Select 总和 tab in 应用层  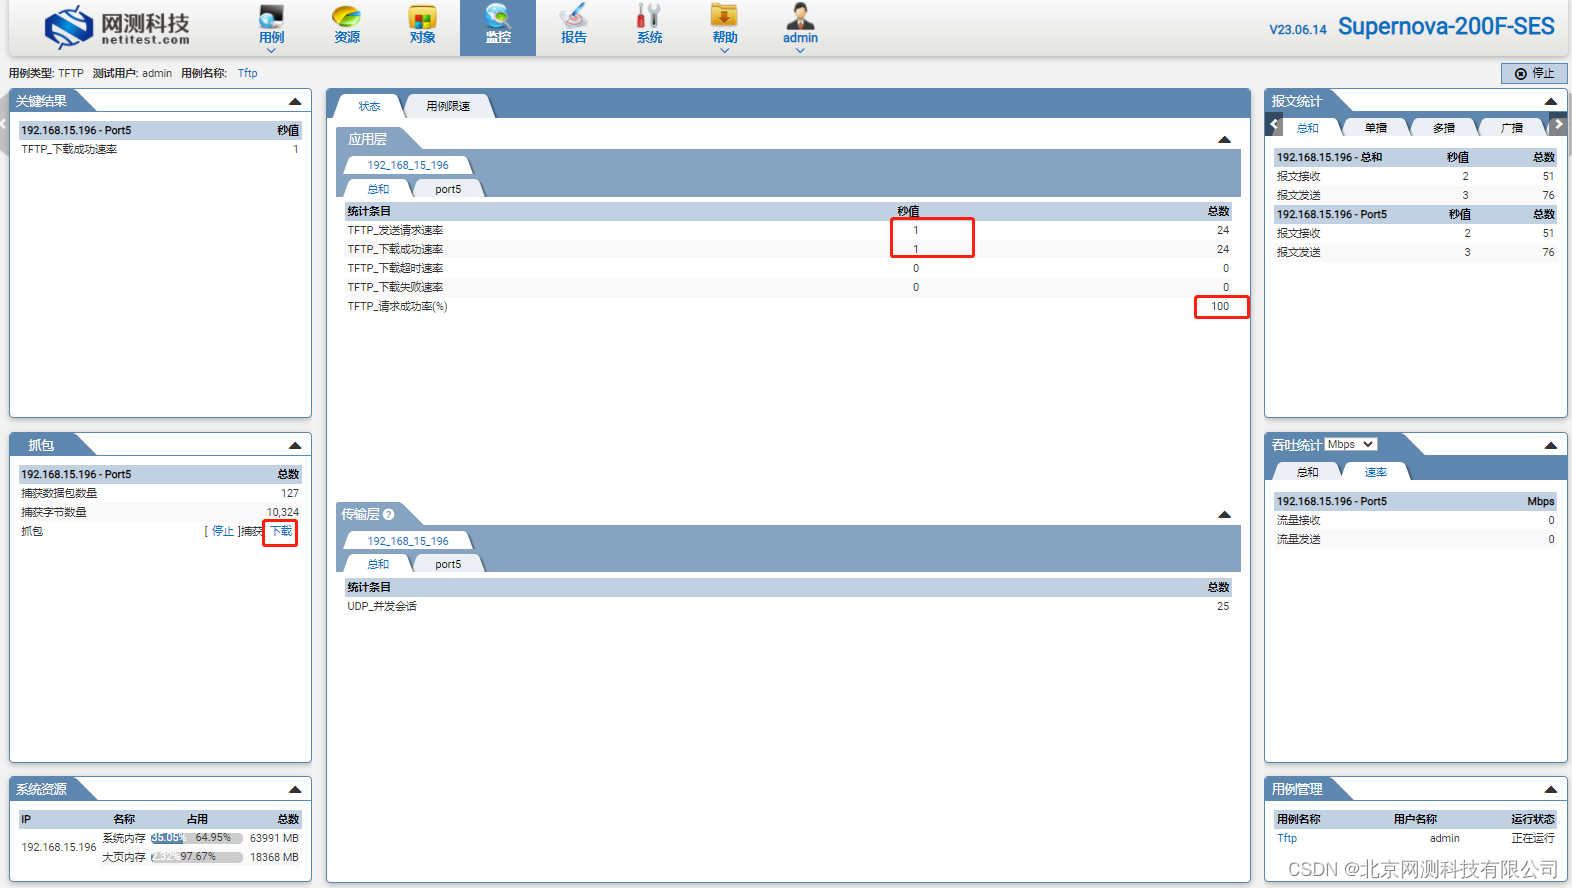378,189
